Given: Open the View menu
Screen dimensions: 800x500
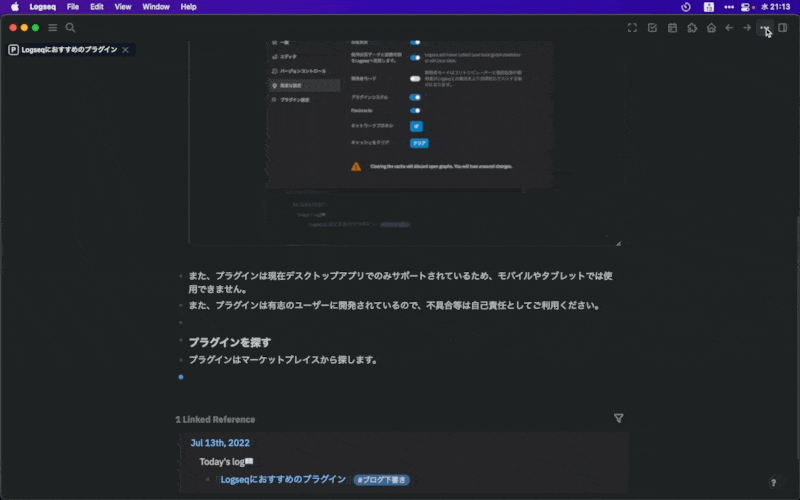Looking at the screenshot, I should (x=123, y=7).
